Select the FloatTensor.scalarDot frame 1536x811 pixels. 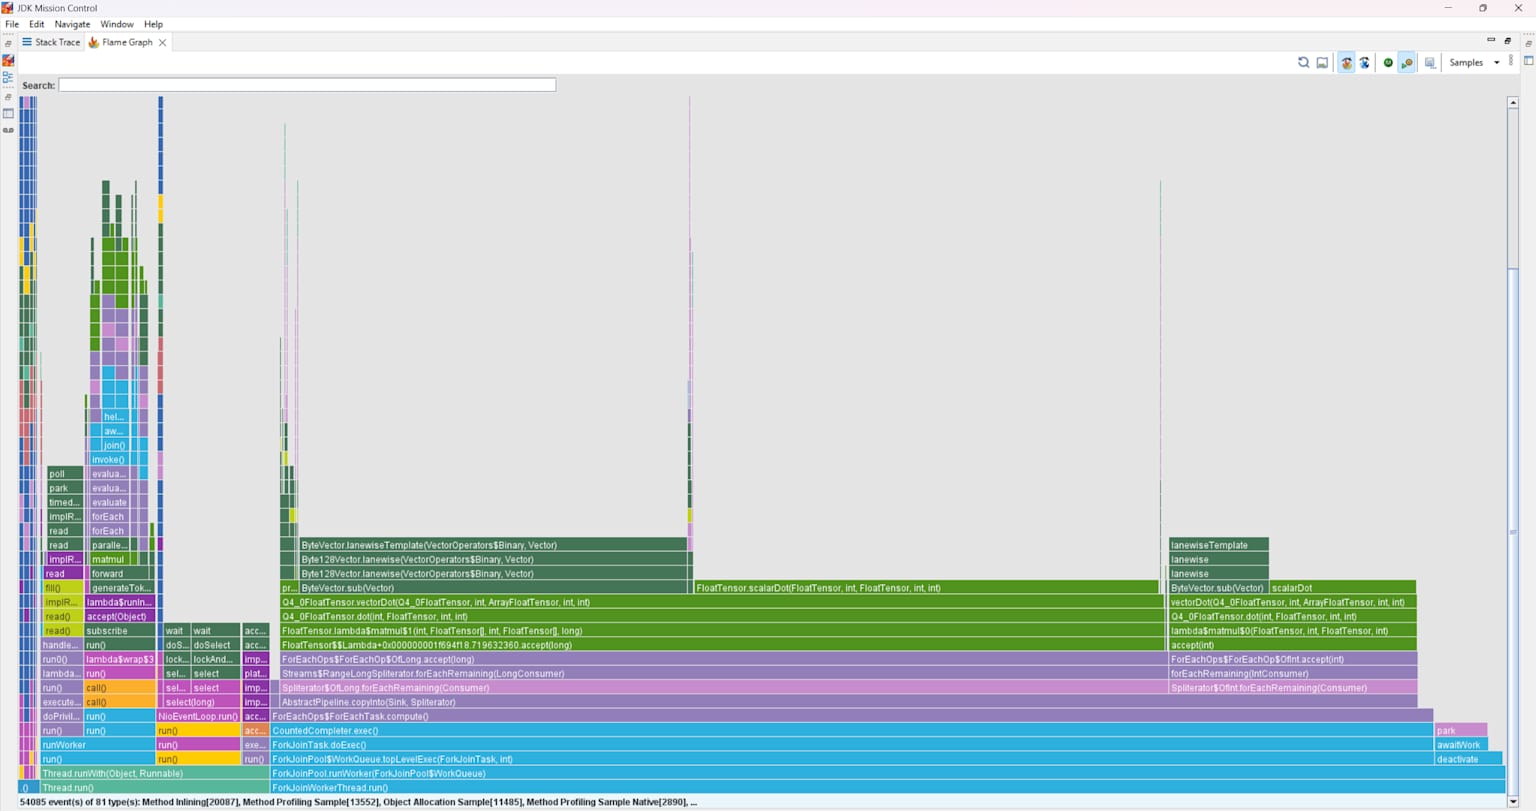926,588
